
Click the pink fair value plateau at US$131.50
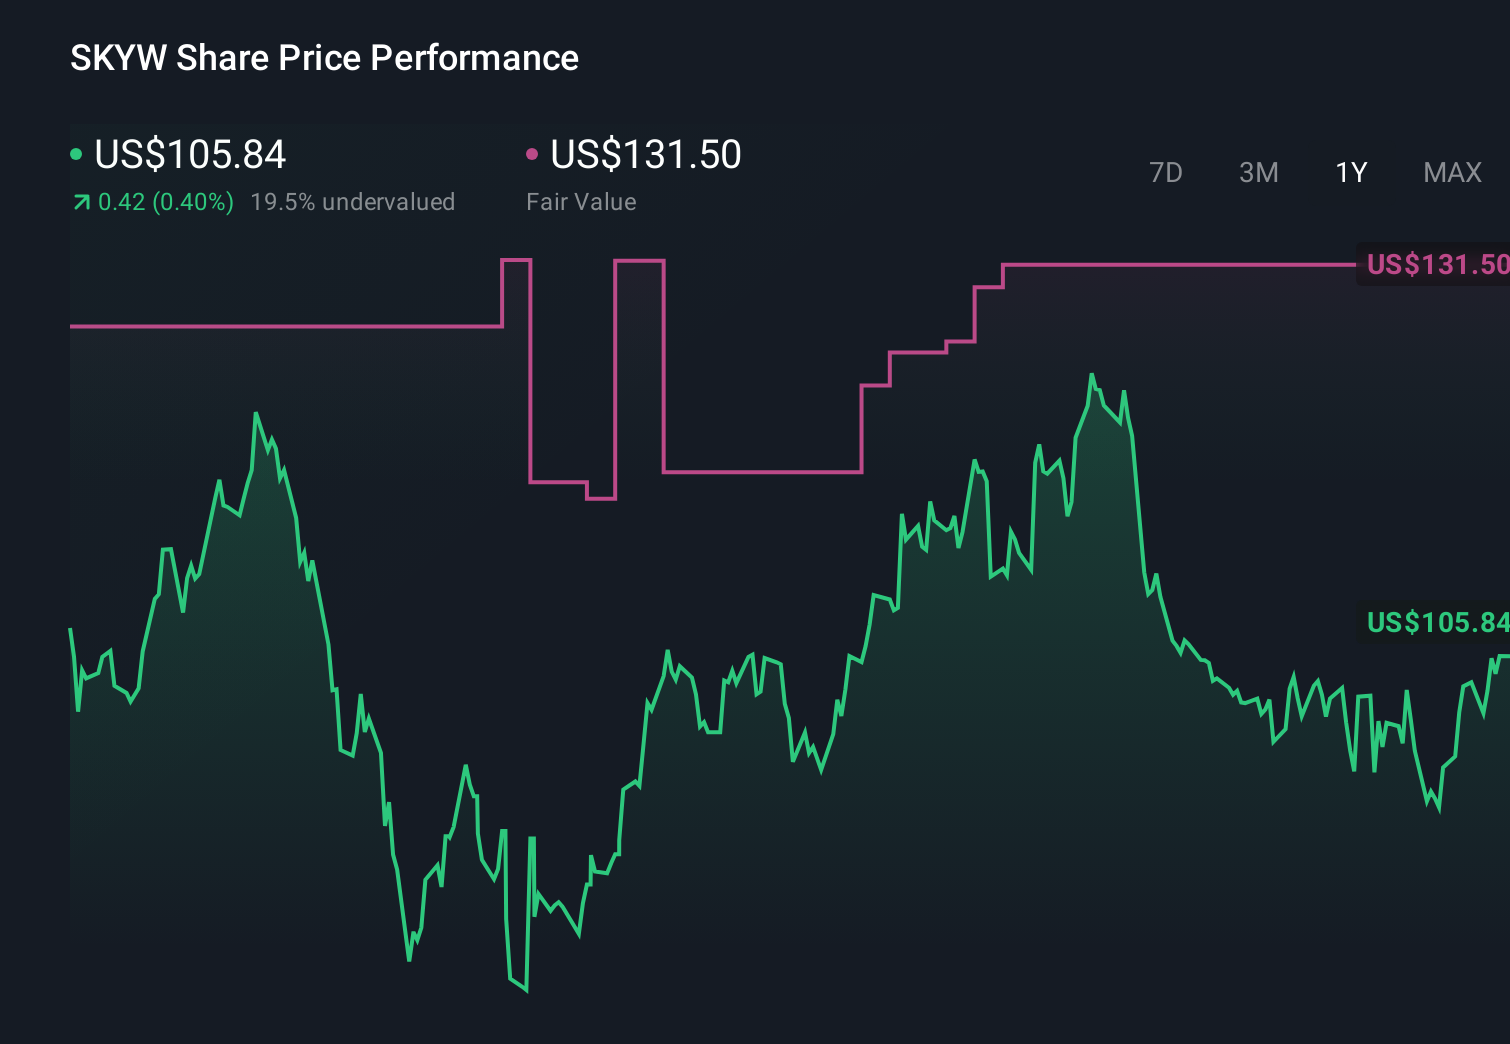point(1180,266)
